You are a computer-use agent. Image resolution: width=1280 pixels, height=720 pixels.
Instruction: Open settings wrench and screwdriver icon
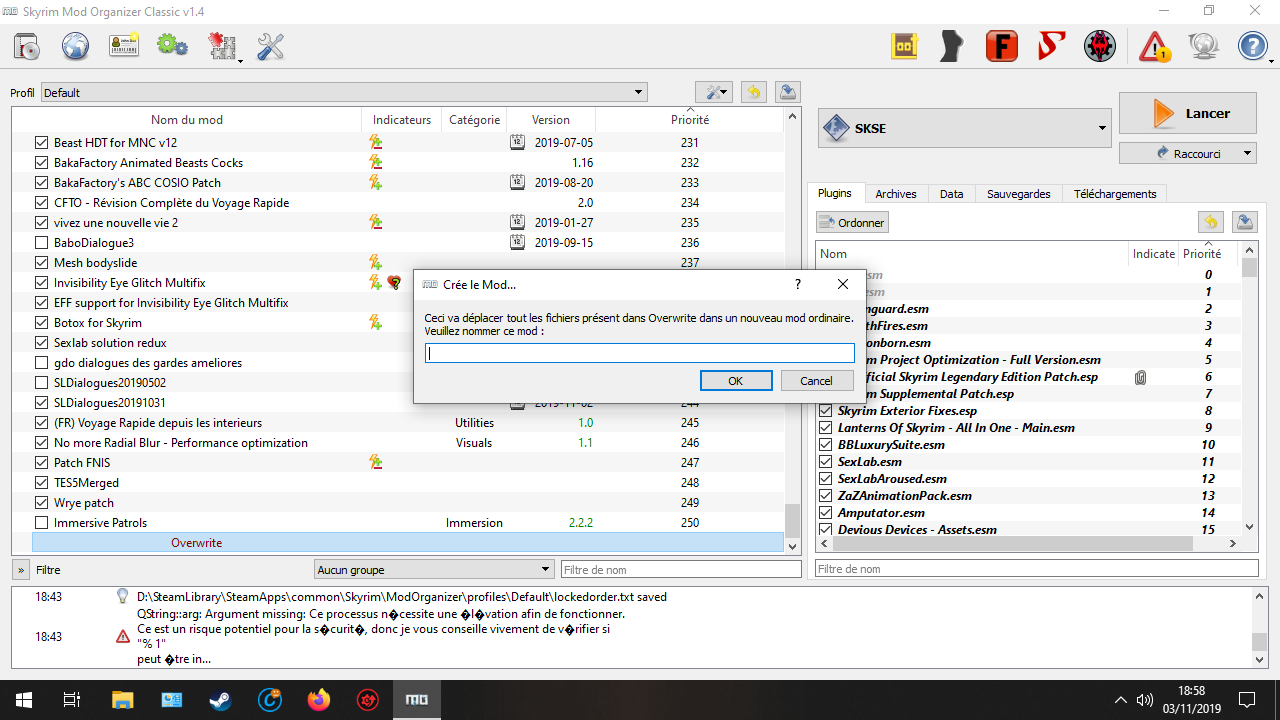click(271, 46)
